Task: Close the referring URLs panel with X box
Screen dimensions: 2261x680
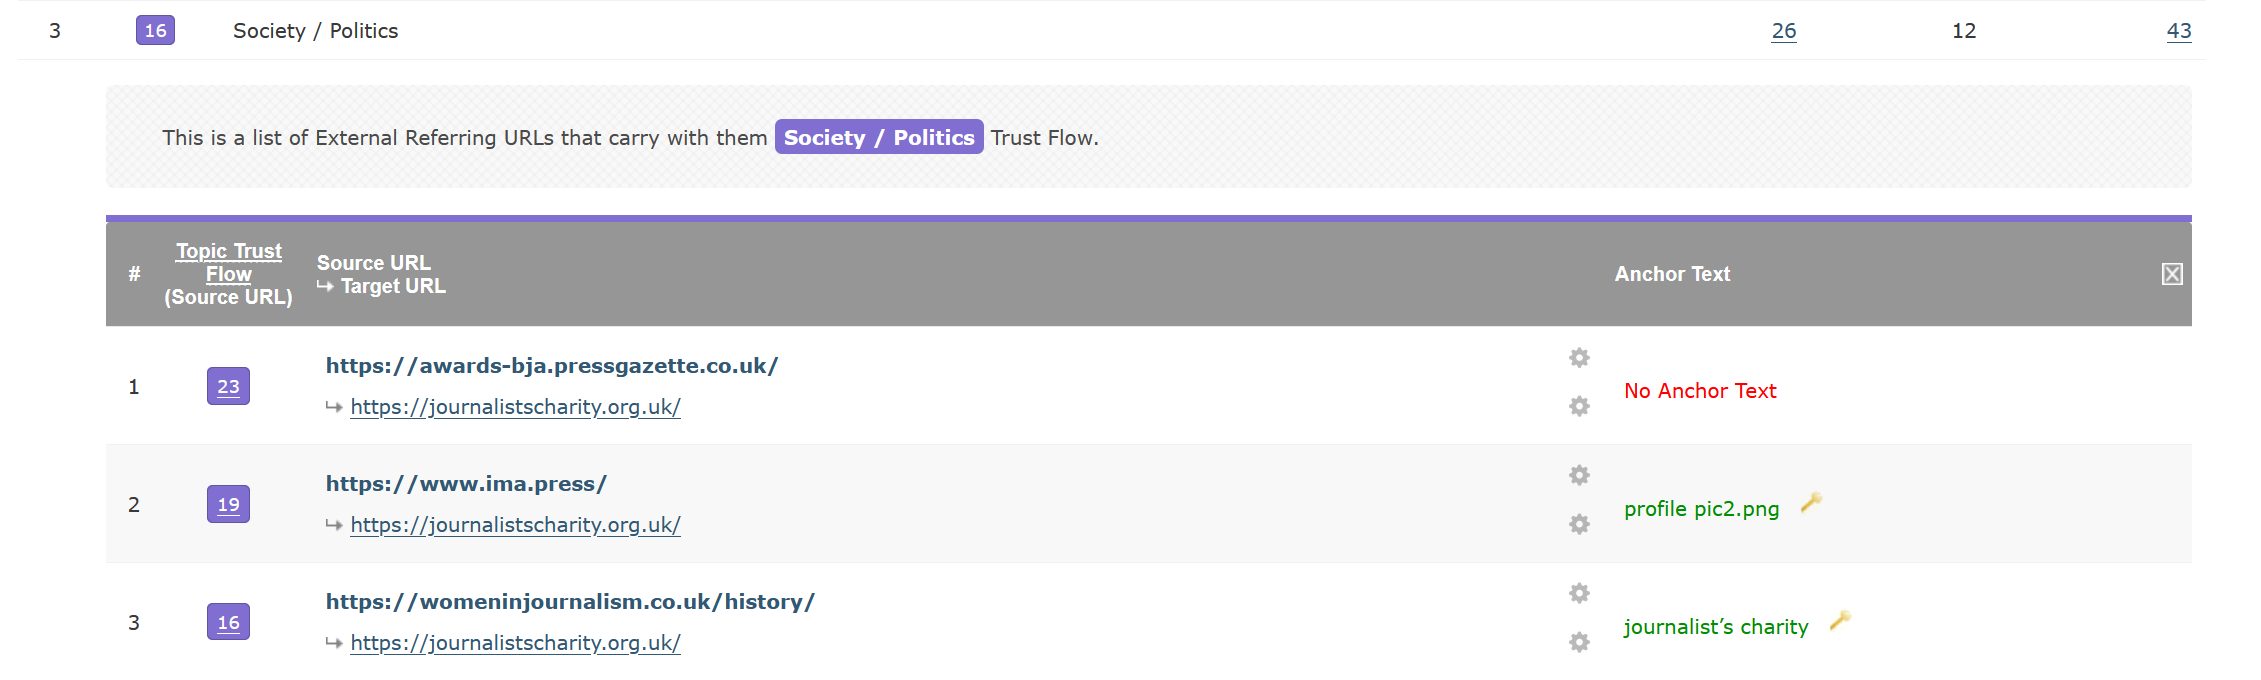Action: coord(2172,274)
